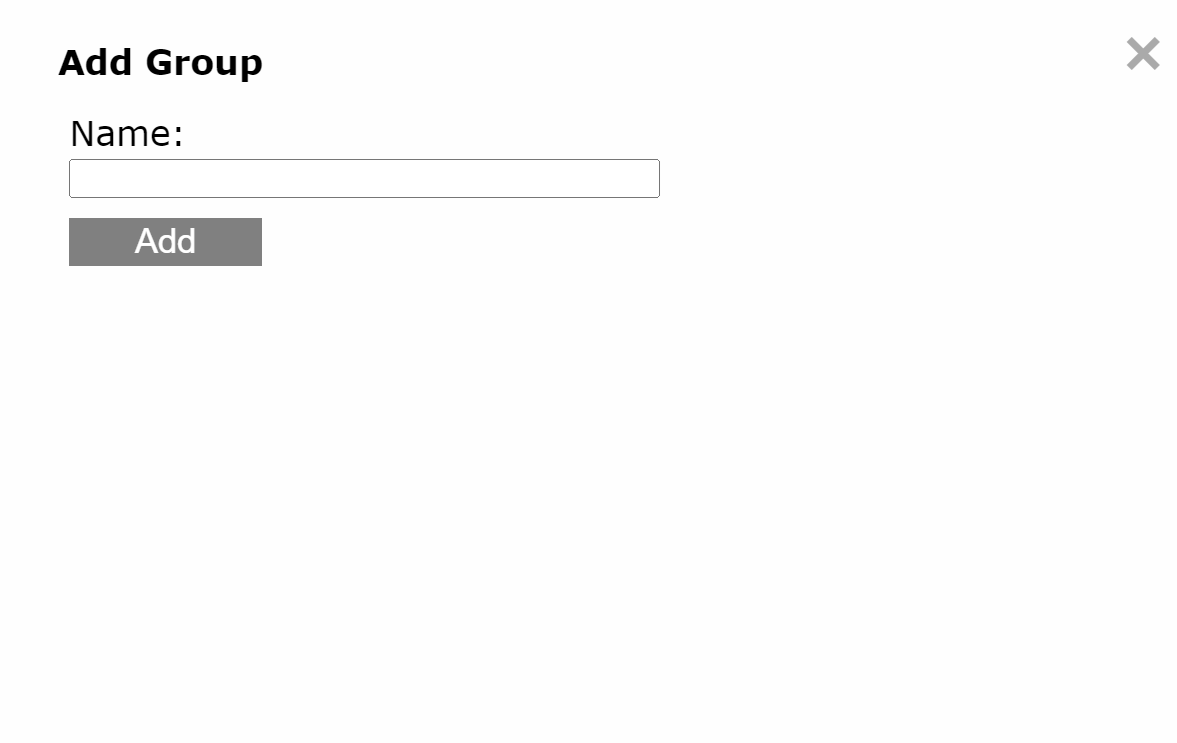Click Add below the name field
The height and width of the screenshot is (743, 1177).
click(165, 242)
